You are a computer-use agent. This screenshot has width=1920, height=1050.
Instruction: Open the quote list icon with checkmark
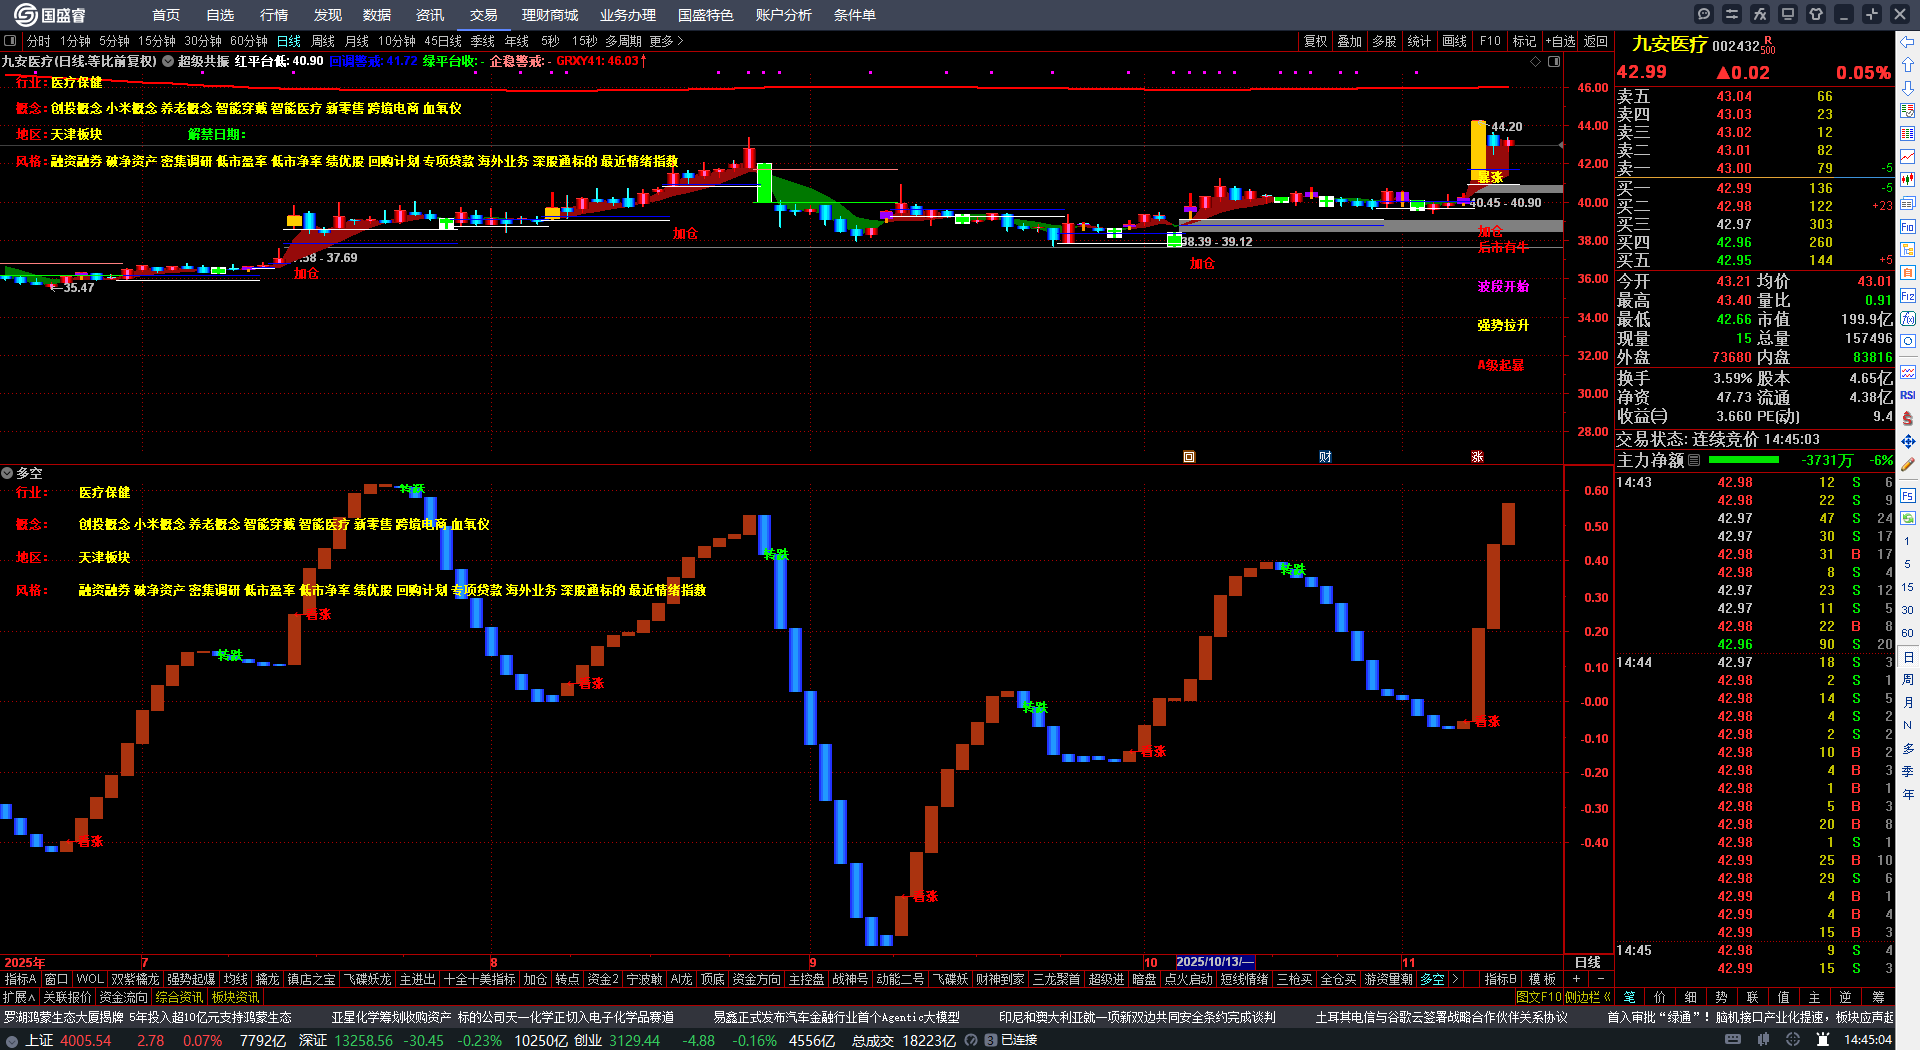1908,111
